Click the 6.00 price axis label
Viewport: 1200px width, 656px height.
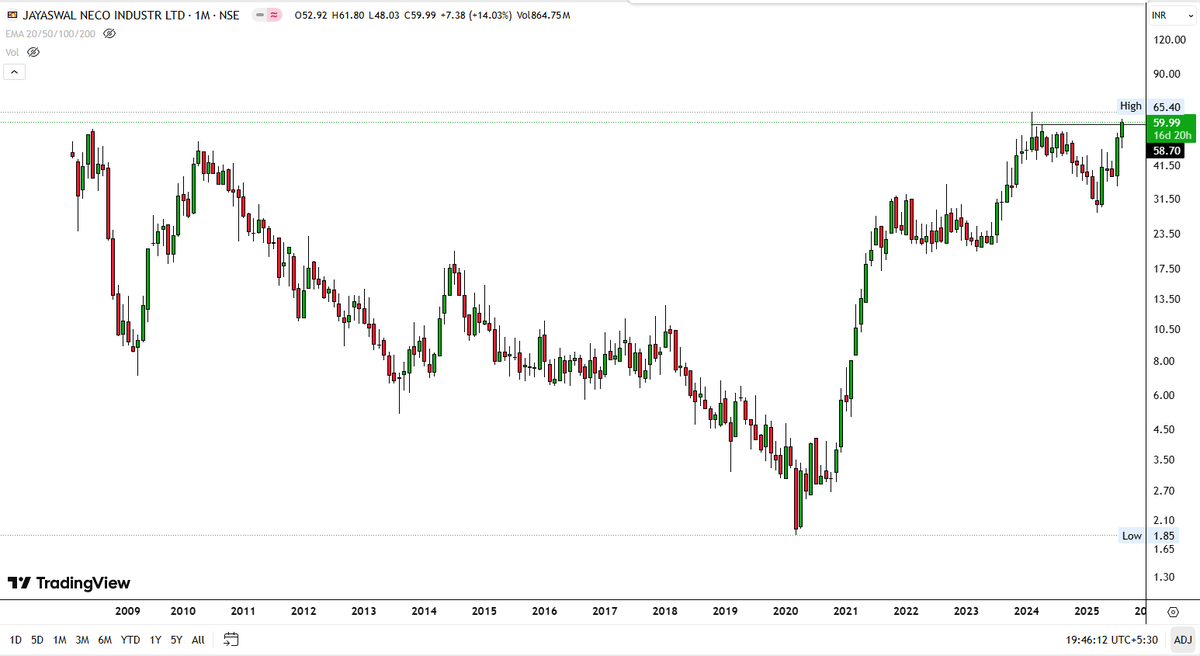(x=1164, y=396)
